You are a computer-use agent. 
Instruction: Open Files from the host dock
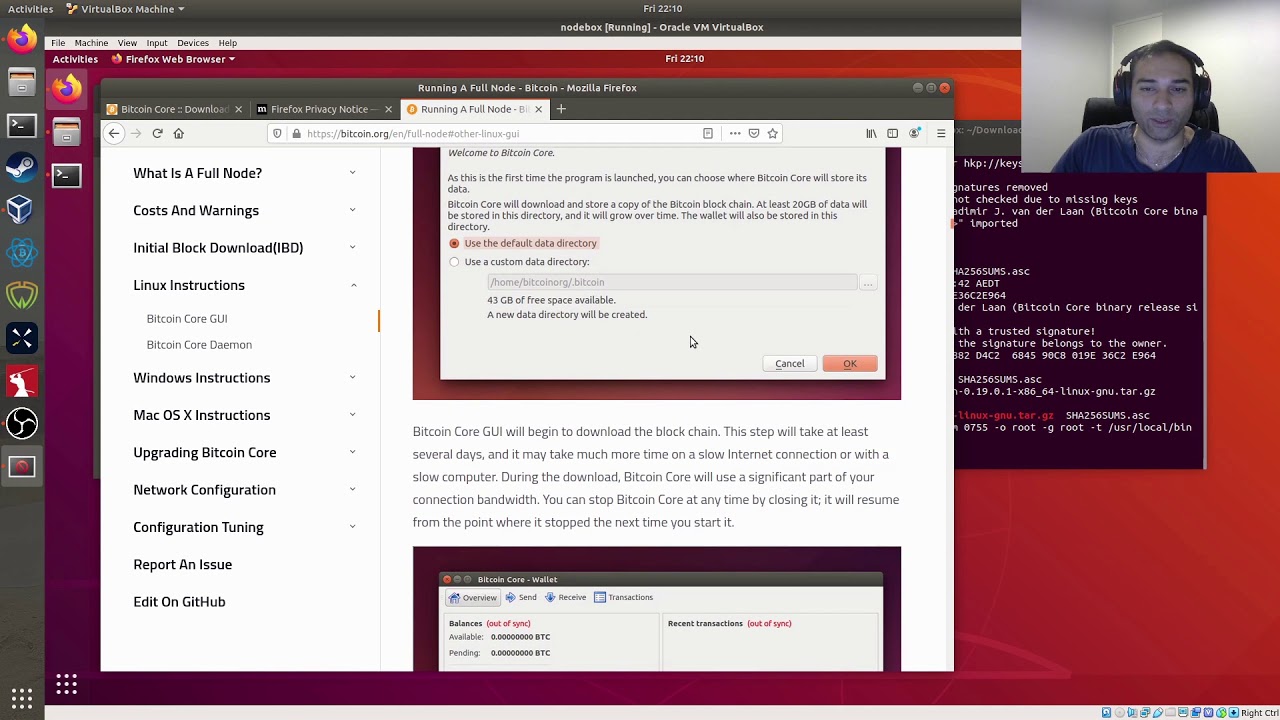click(x=21, y=83)
